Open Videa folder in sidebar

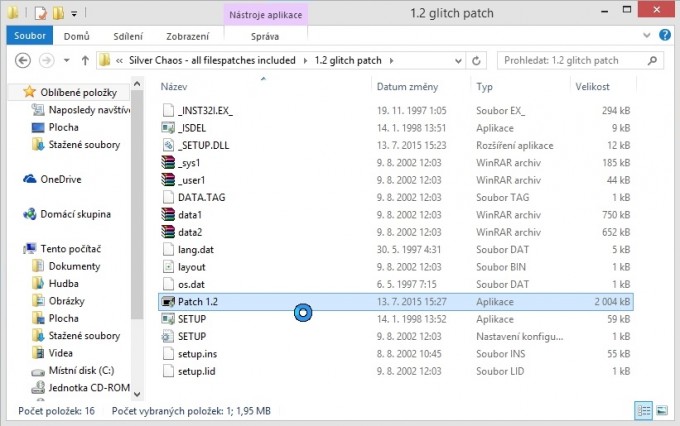[x=60, y=353]
